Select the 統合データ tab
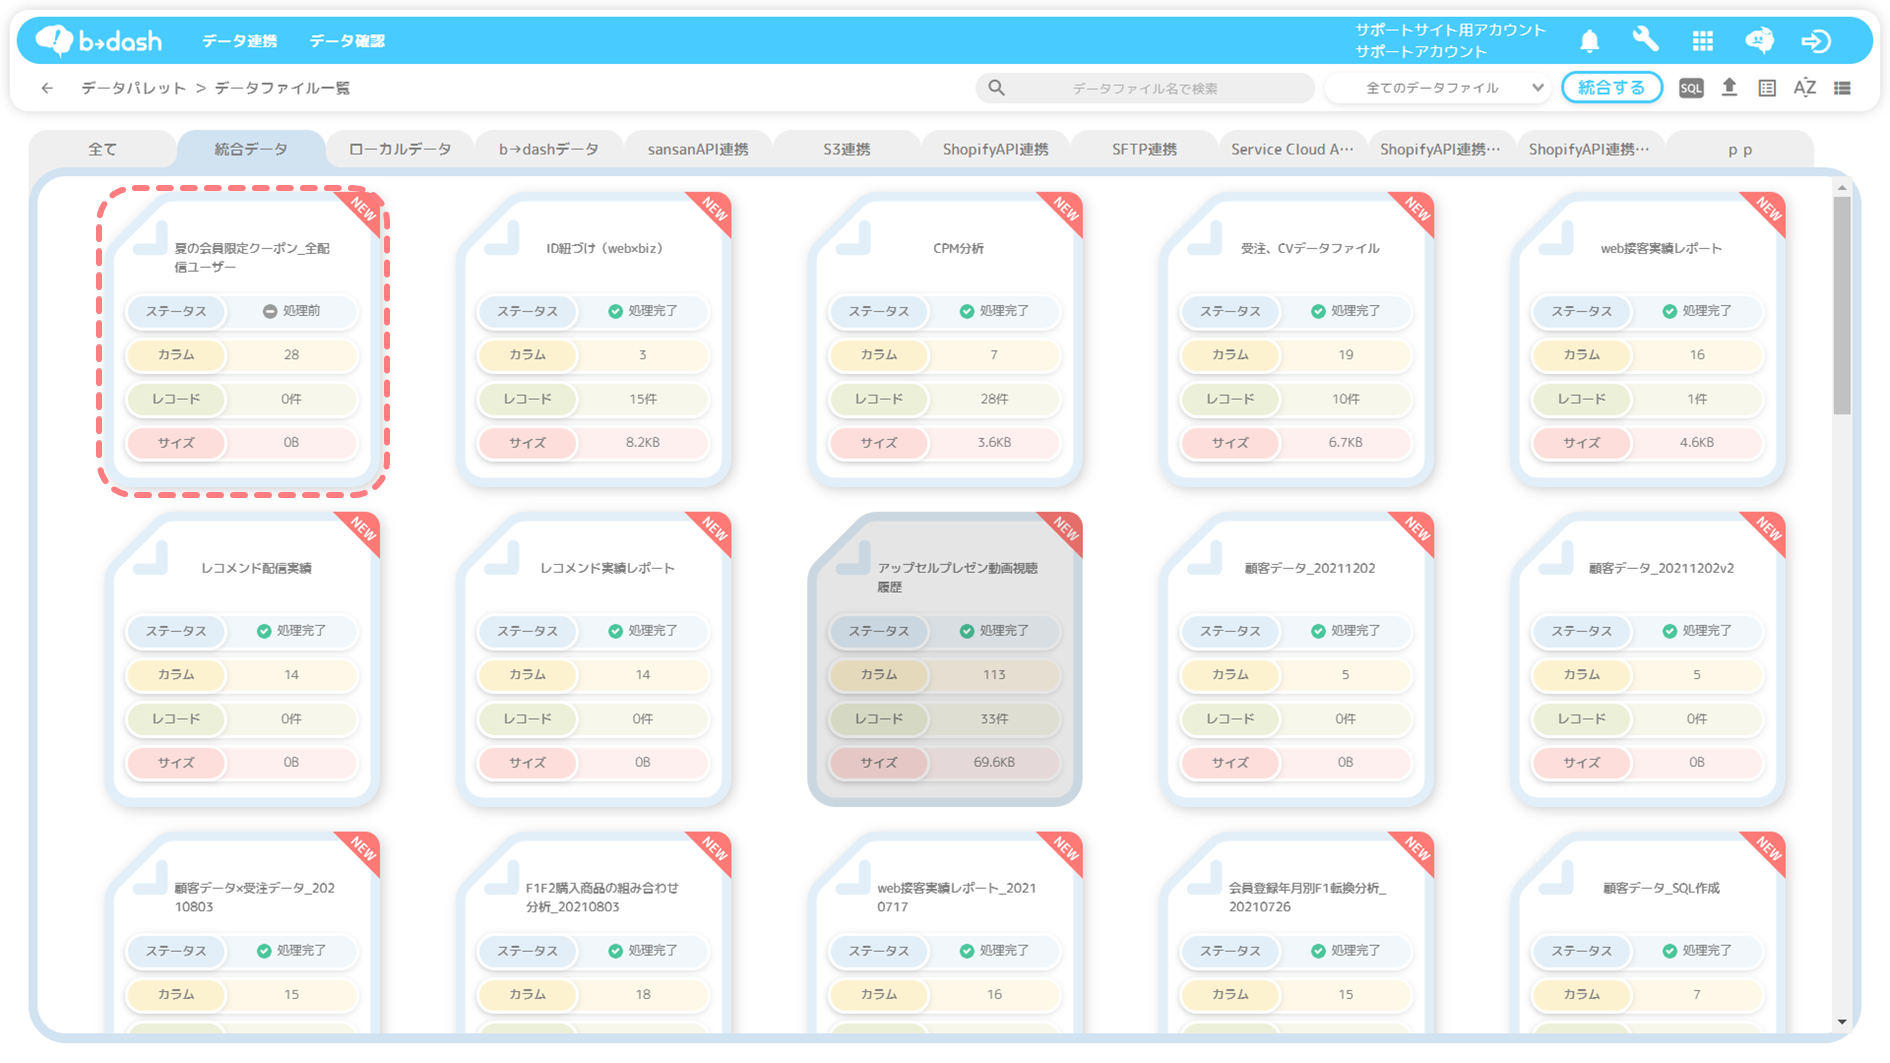Screen dimensions: 1890x1063 click(x=251, y=149)
